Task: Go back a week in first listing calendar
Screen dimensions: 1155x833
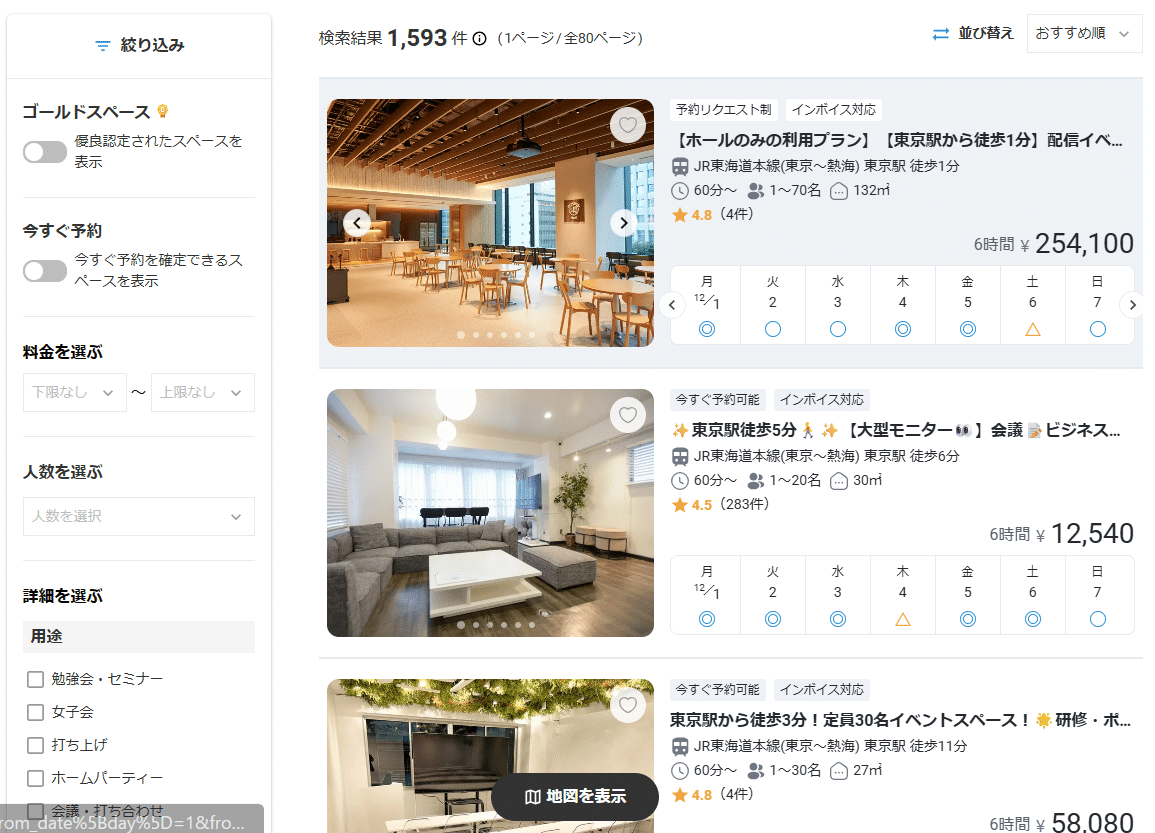Action: coord(673,304)
